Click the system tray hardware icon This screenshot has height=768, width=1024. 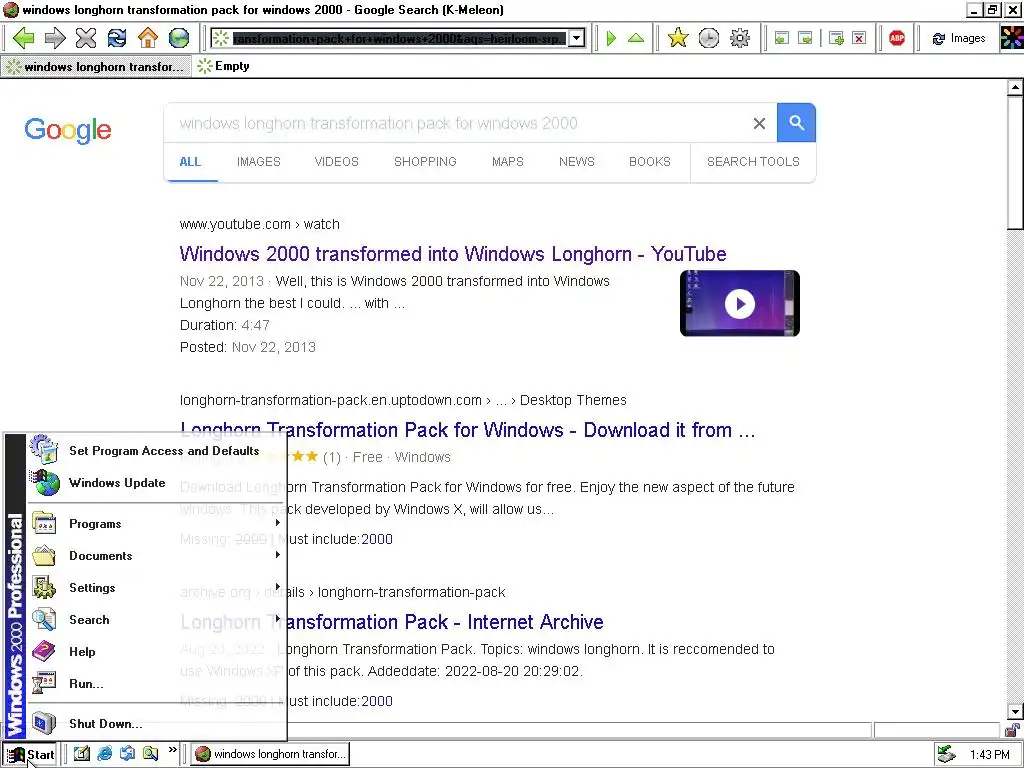tap(947, 754)
